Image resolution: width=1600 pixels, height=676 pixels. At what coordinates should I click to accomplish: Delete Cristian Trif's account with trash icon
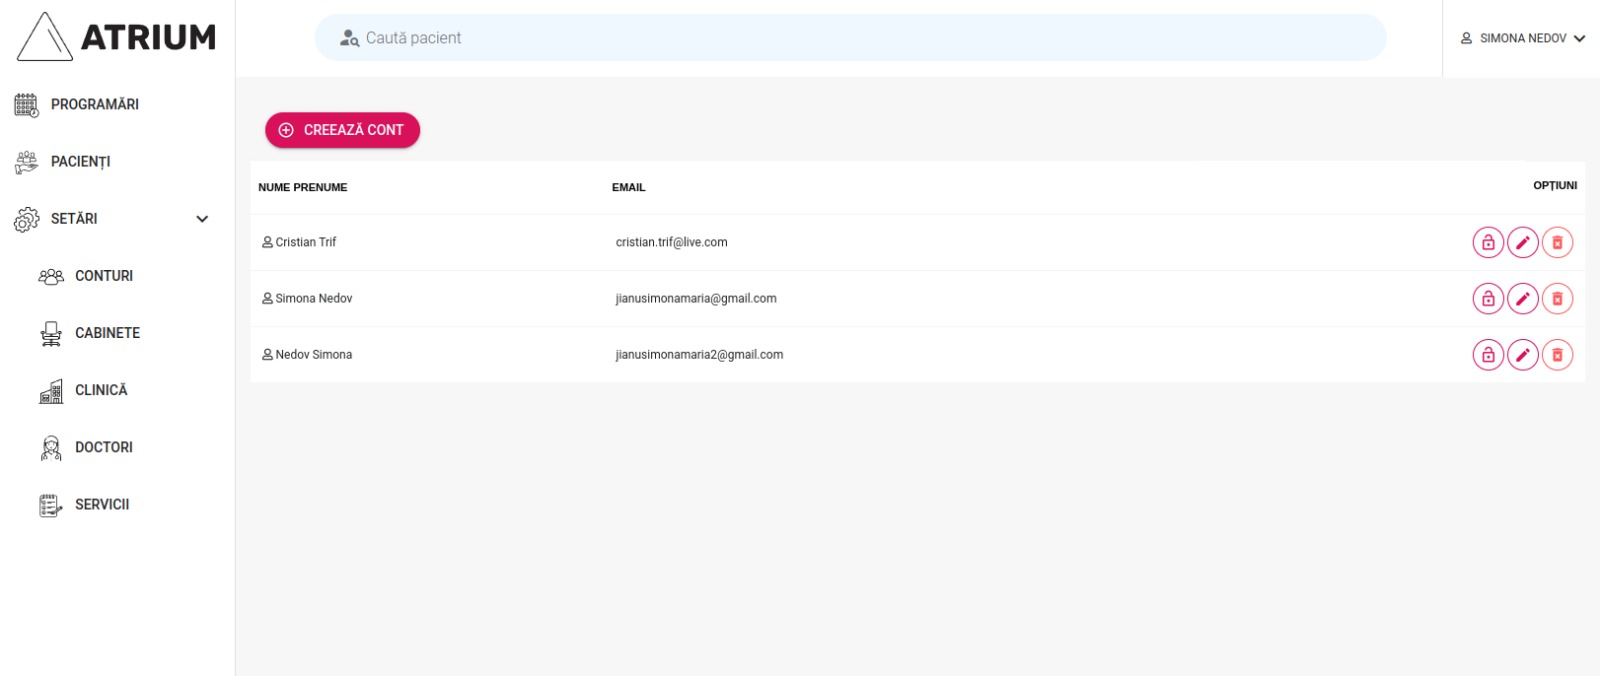tap(1557, 243)
